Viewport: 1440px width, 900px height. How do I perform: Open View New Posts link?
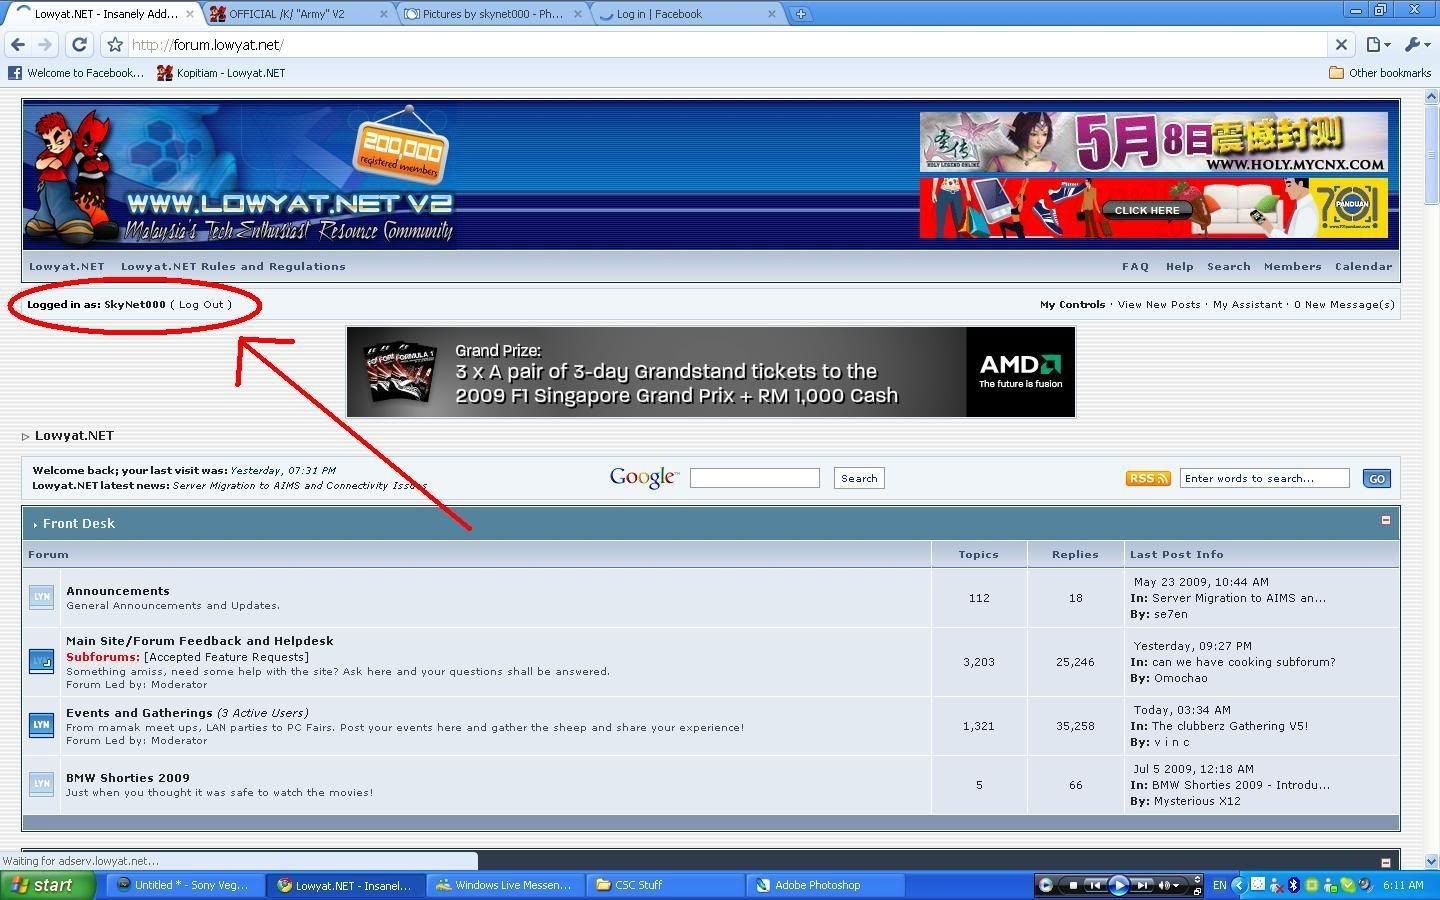click(x=1158, y=305)
